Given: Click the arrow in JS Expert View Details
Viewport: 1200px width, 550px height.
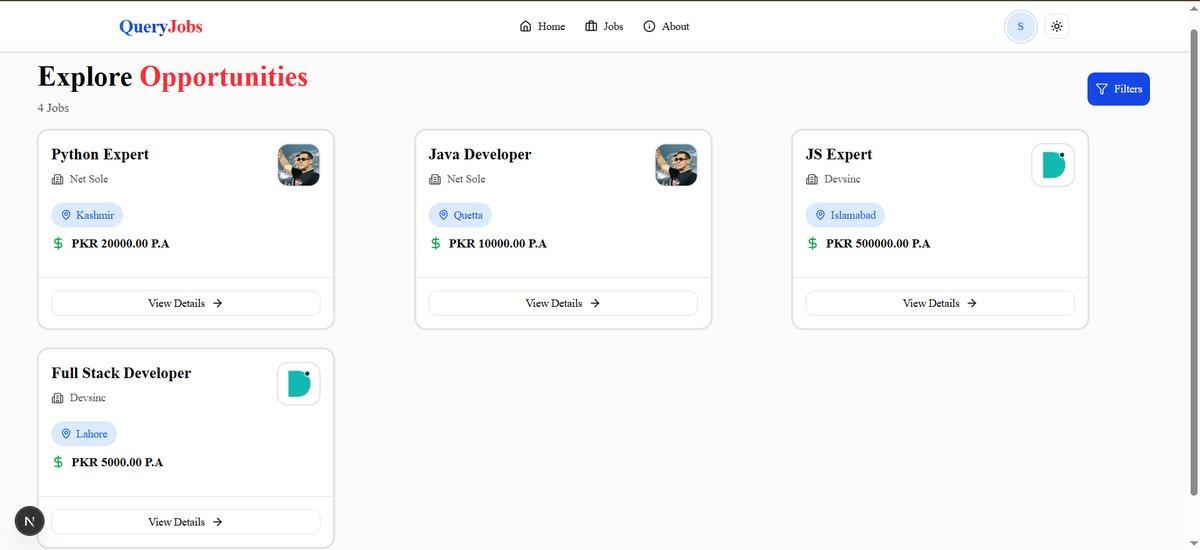Looking at the screenshot, I should coord(971,303).
